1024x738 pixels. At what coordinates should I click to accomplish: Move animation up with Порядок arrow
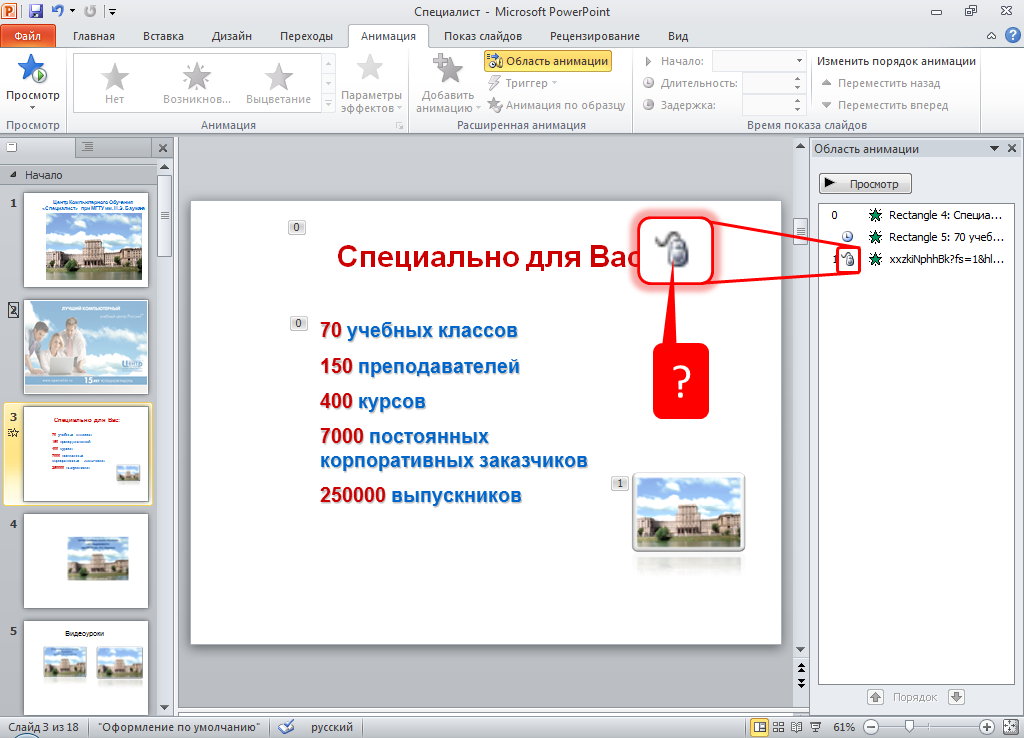875,696
